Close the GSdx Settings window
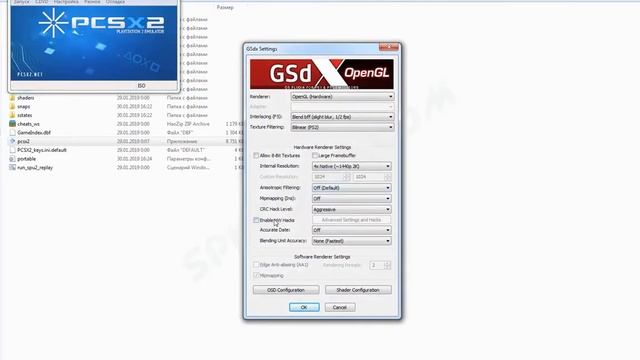 [x=389, y=47]
